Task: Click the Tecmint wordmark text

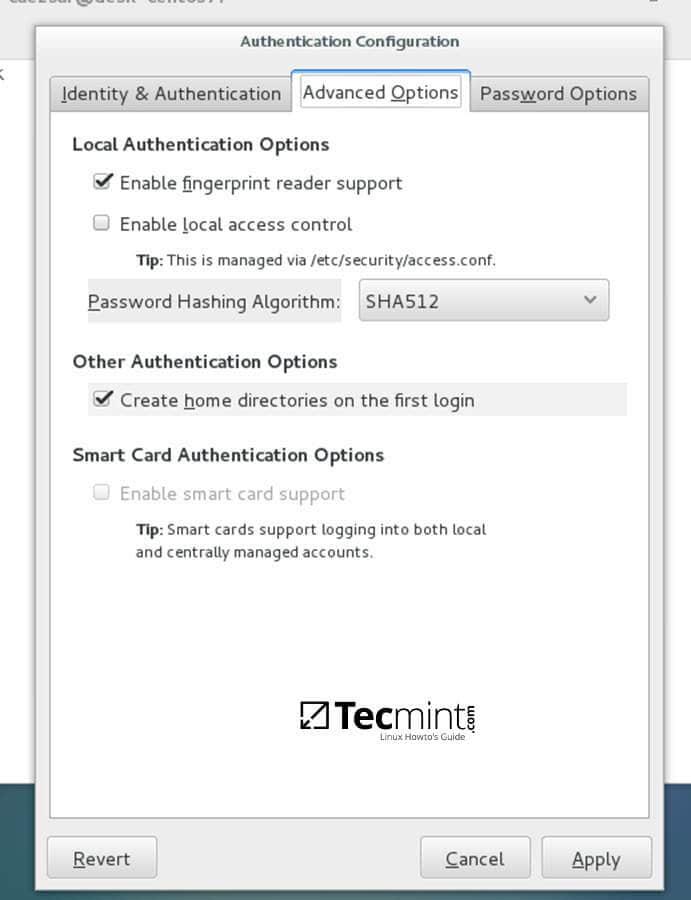Action: (x=405, y=715)
